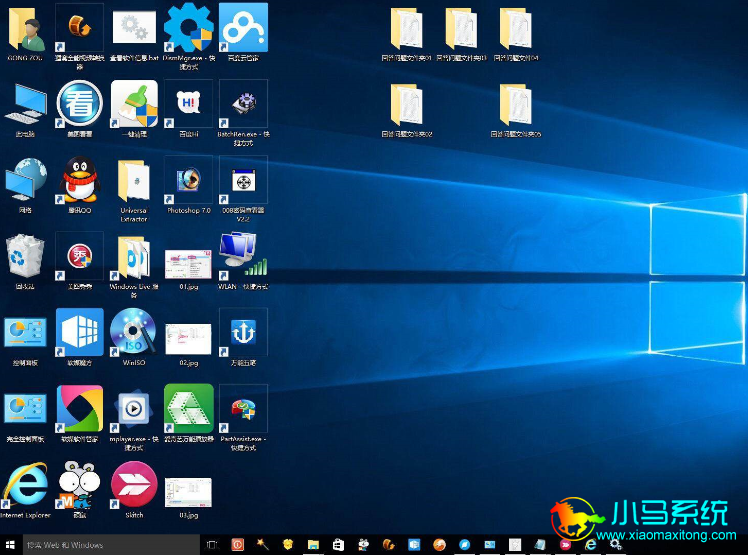The image size is (748, 555).
Task: Open the Windows Start menu
Action: [x=10, y=545]
